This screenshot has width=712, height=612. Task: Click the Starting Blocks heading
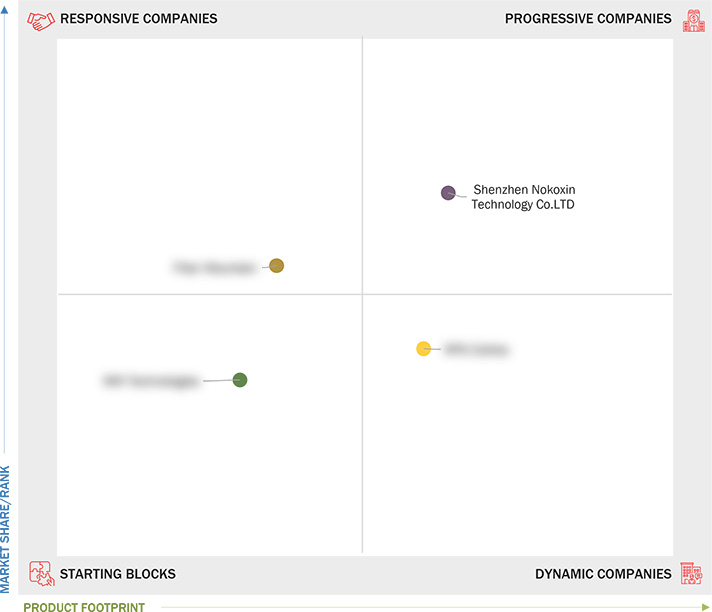point(118,574)
